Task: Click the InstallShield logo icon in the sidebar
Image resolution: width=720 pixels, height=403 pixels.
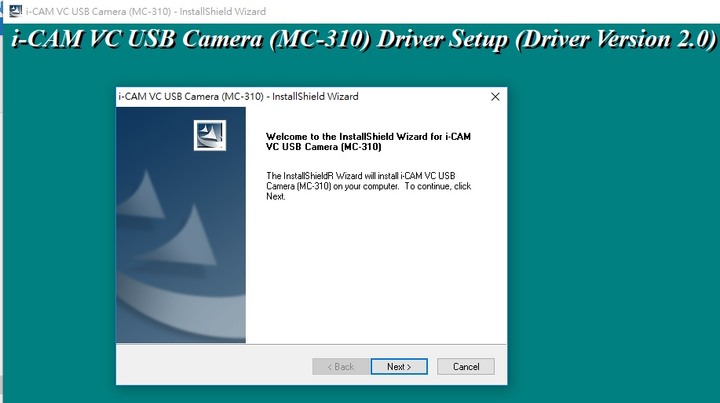Action: [210, 135]
